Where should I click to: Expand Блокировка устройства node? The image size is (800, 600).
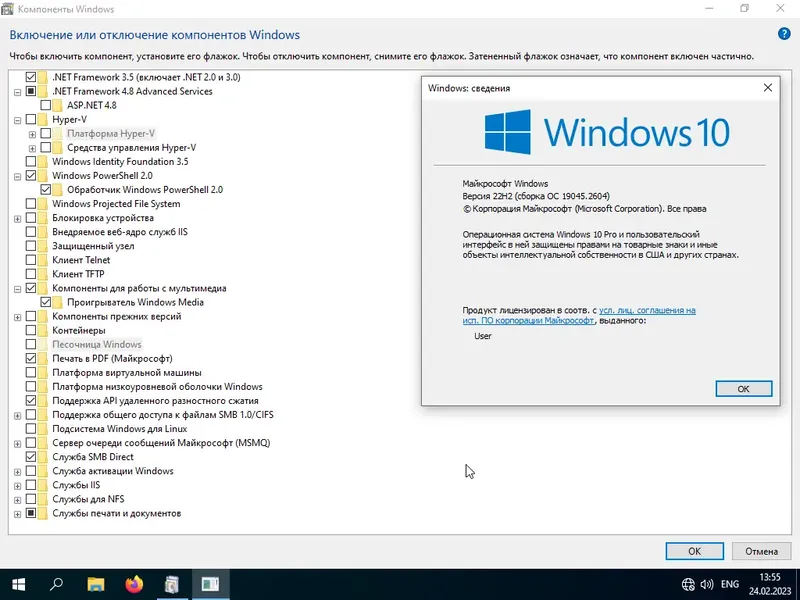17,219
